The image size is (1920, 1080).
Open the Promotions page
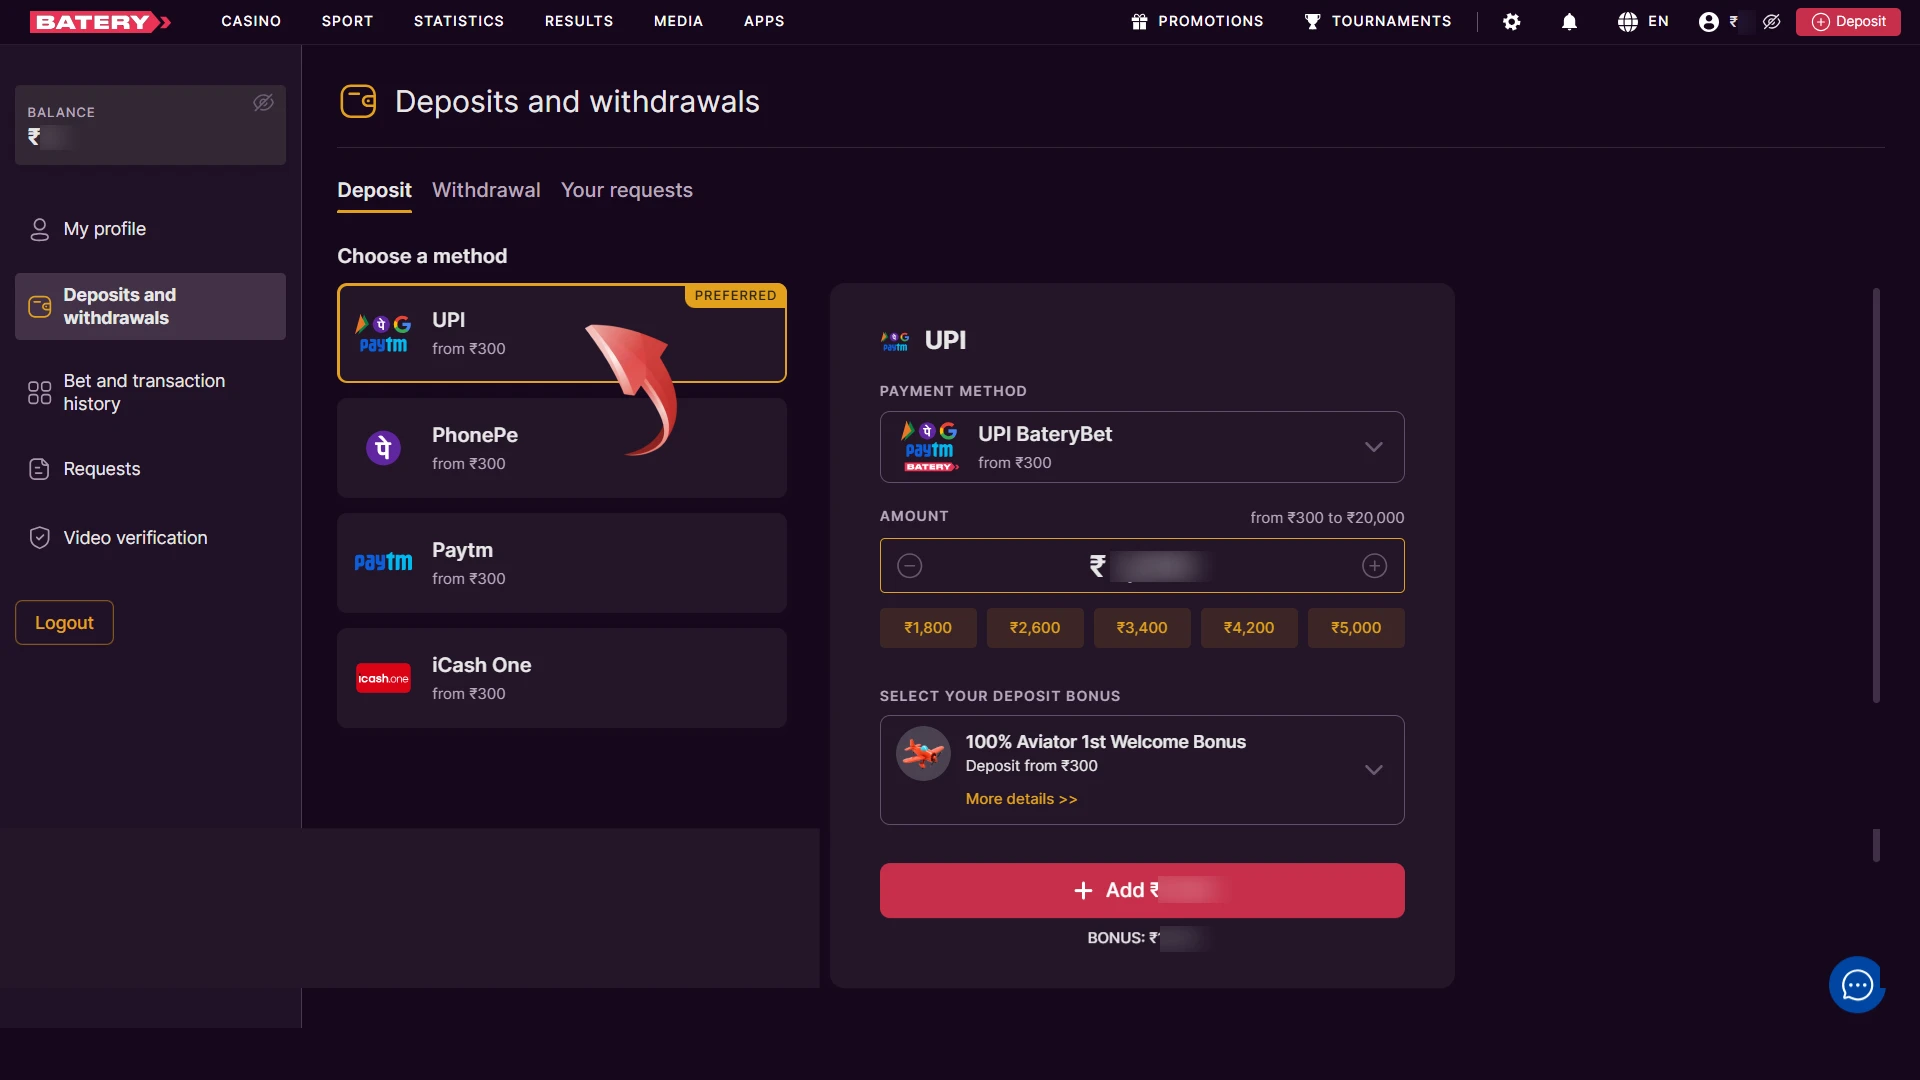click(1196, 21)
